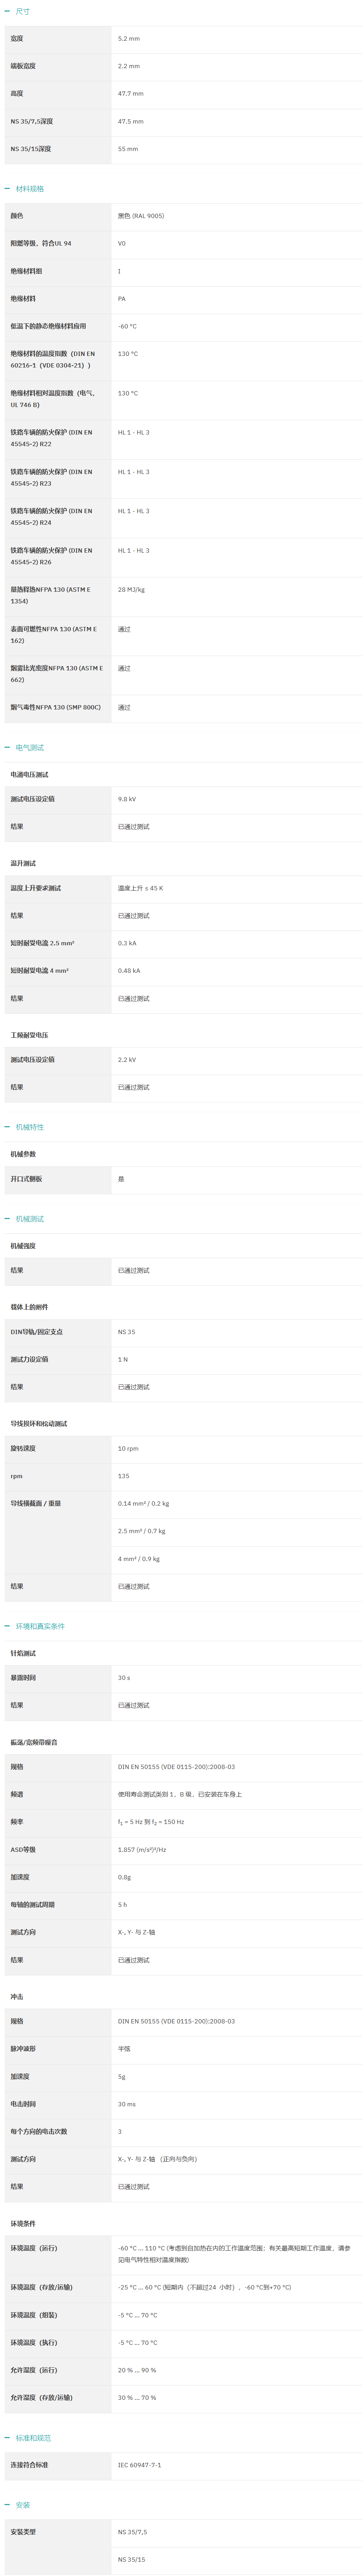Click the IEC 60947-7-1 standard value
364x2576 pixels.
tap(139, 2465)
